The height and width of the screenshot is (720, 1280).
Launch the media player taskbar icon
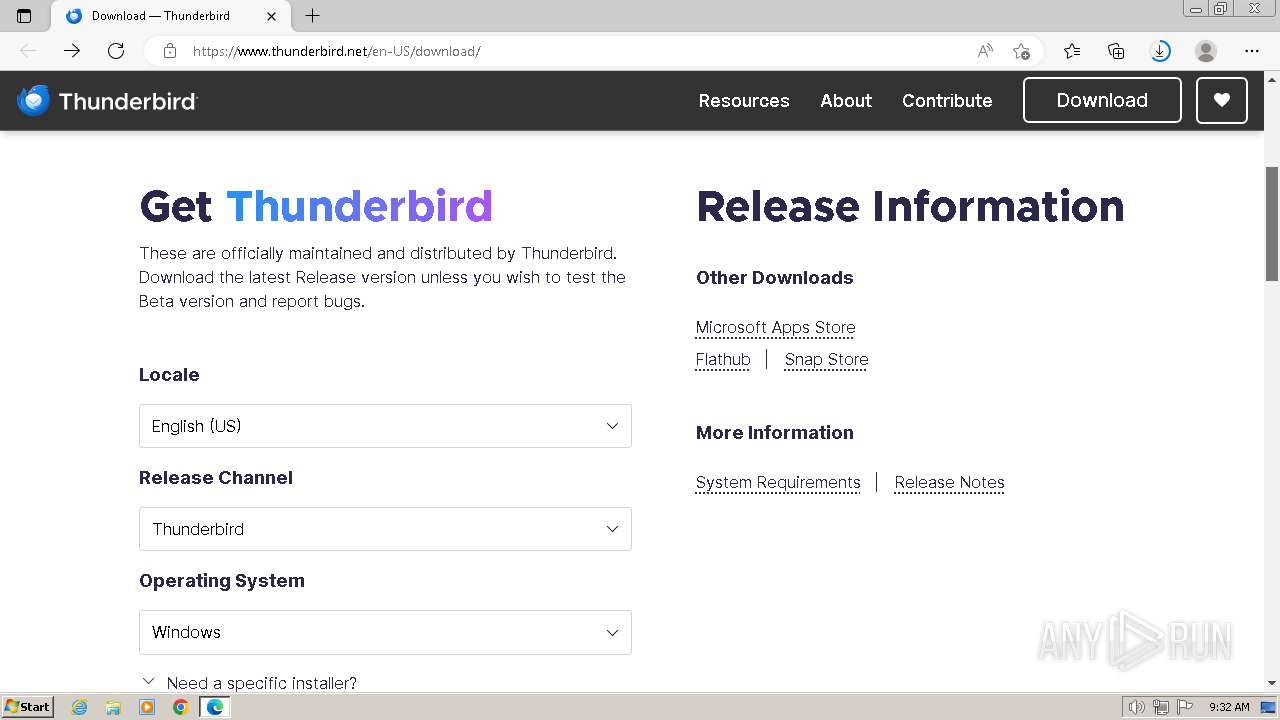tap(147, 707)
